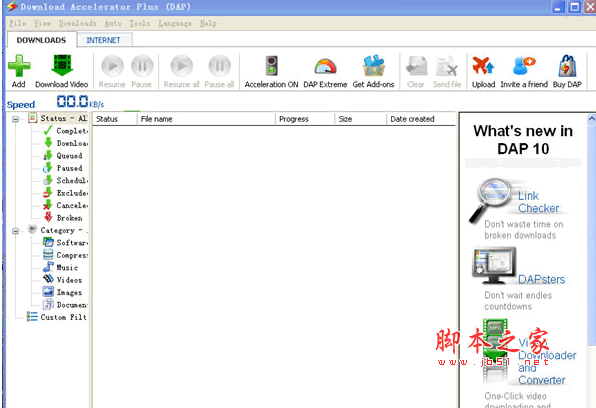Select the Documents category
The height and width of the screenshot is (408, 596).
pyautogui.click(x=66, y=305)
